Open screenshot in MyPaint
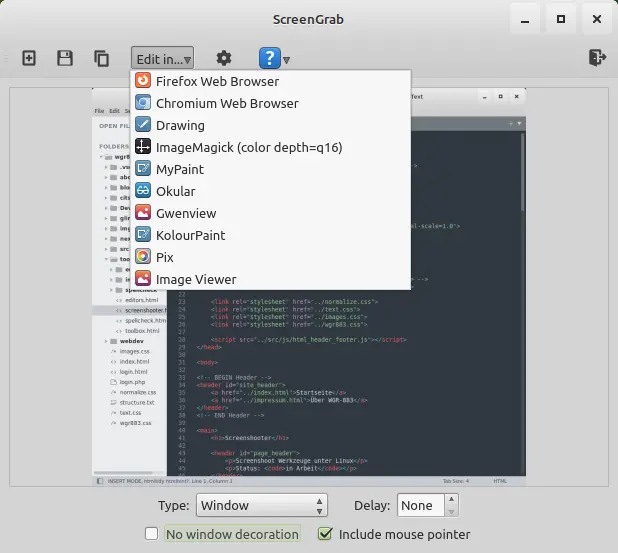The image size is (618, 553). click(270, 169)
